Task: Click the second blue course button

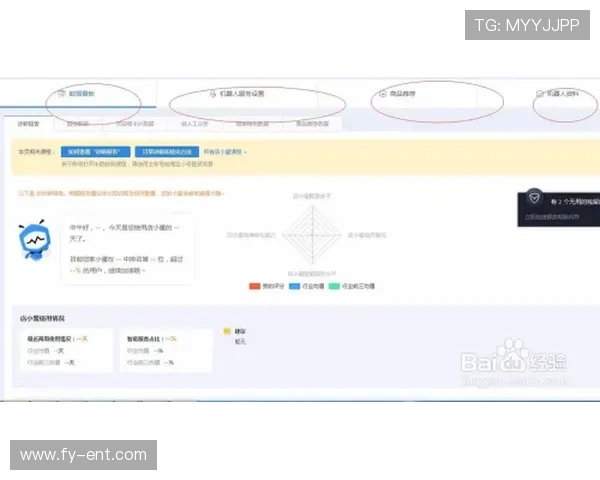Action: coord(167,152)
